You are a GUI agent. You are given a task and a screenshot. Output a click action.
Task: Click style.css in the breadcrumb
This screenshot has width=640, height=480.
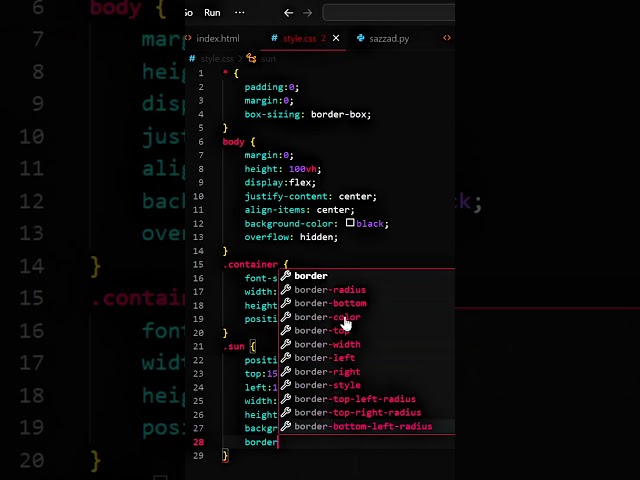tap(217, 59)
